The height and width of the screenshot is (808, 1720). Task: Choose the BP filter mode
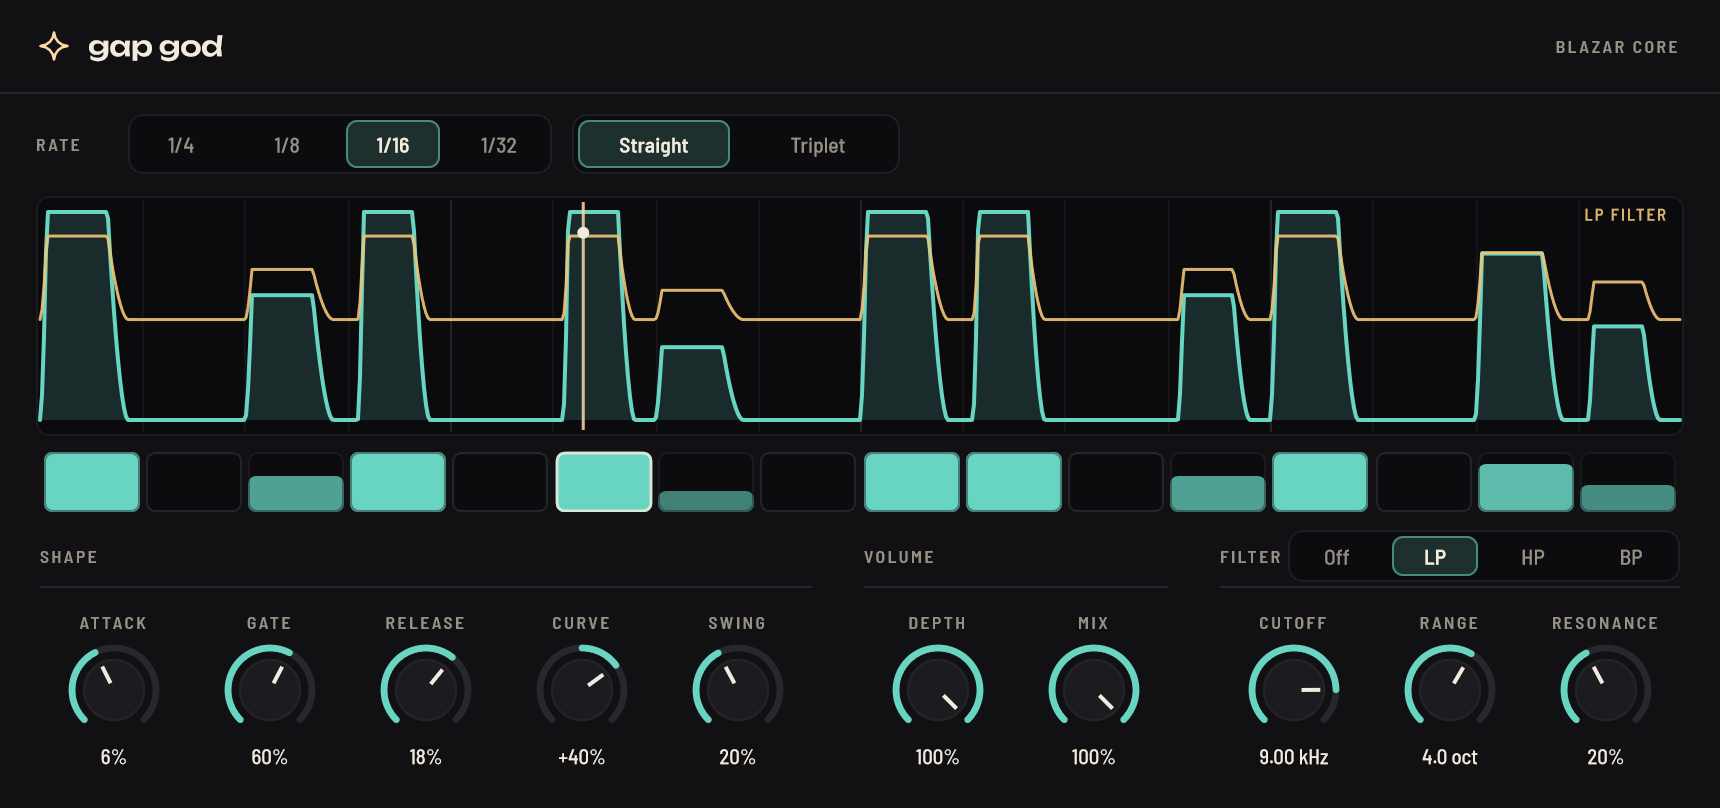(1631, 557)
